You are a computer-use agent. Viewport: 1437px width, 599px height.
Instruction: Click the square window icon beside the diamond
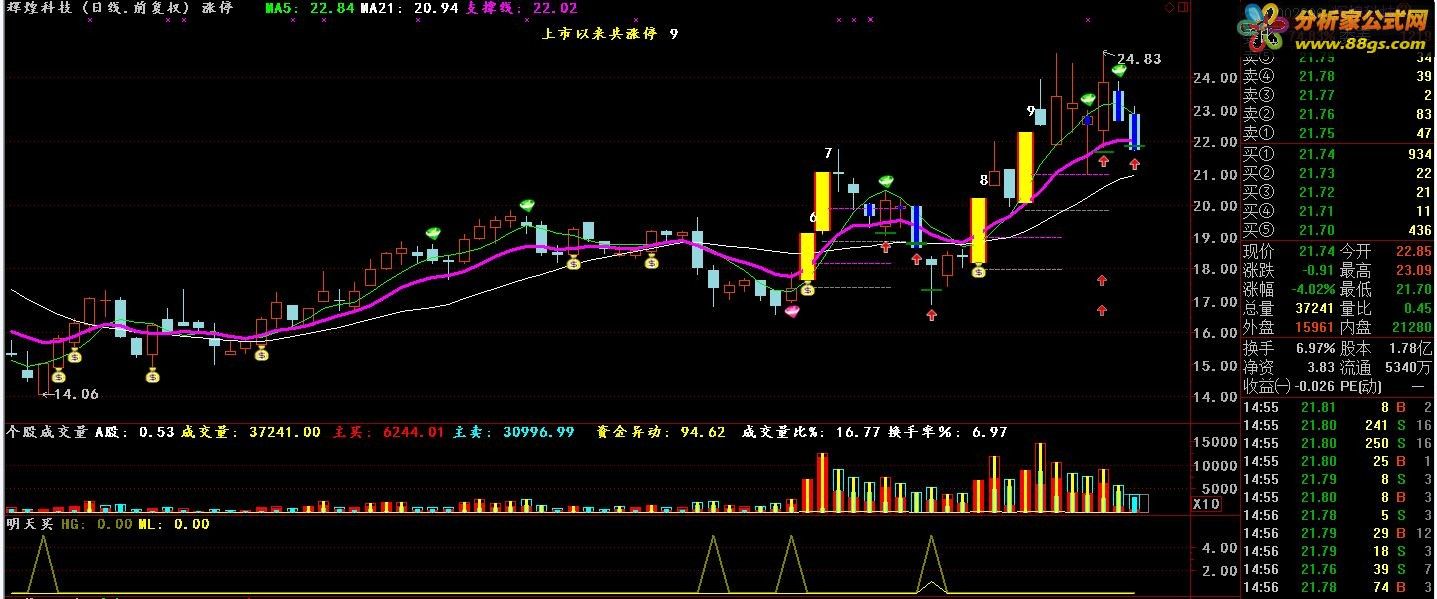[x=1184, y=7]
